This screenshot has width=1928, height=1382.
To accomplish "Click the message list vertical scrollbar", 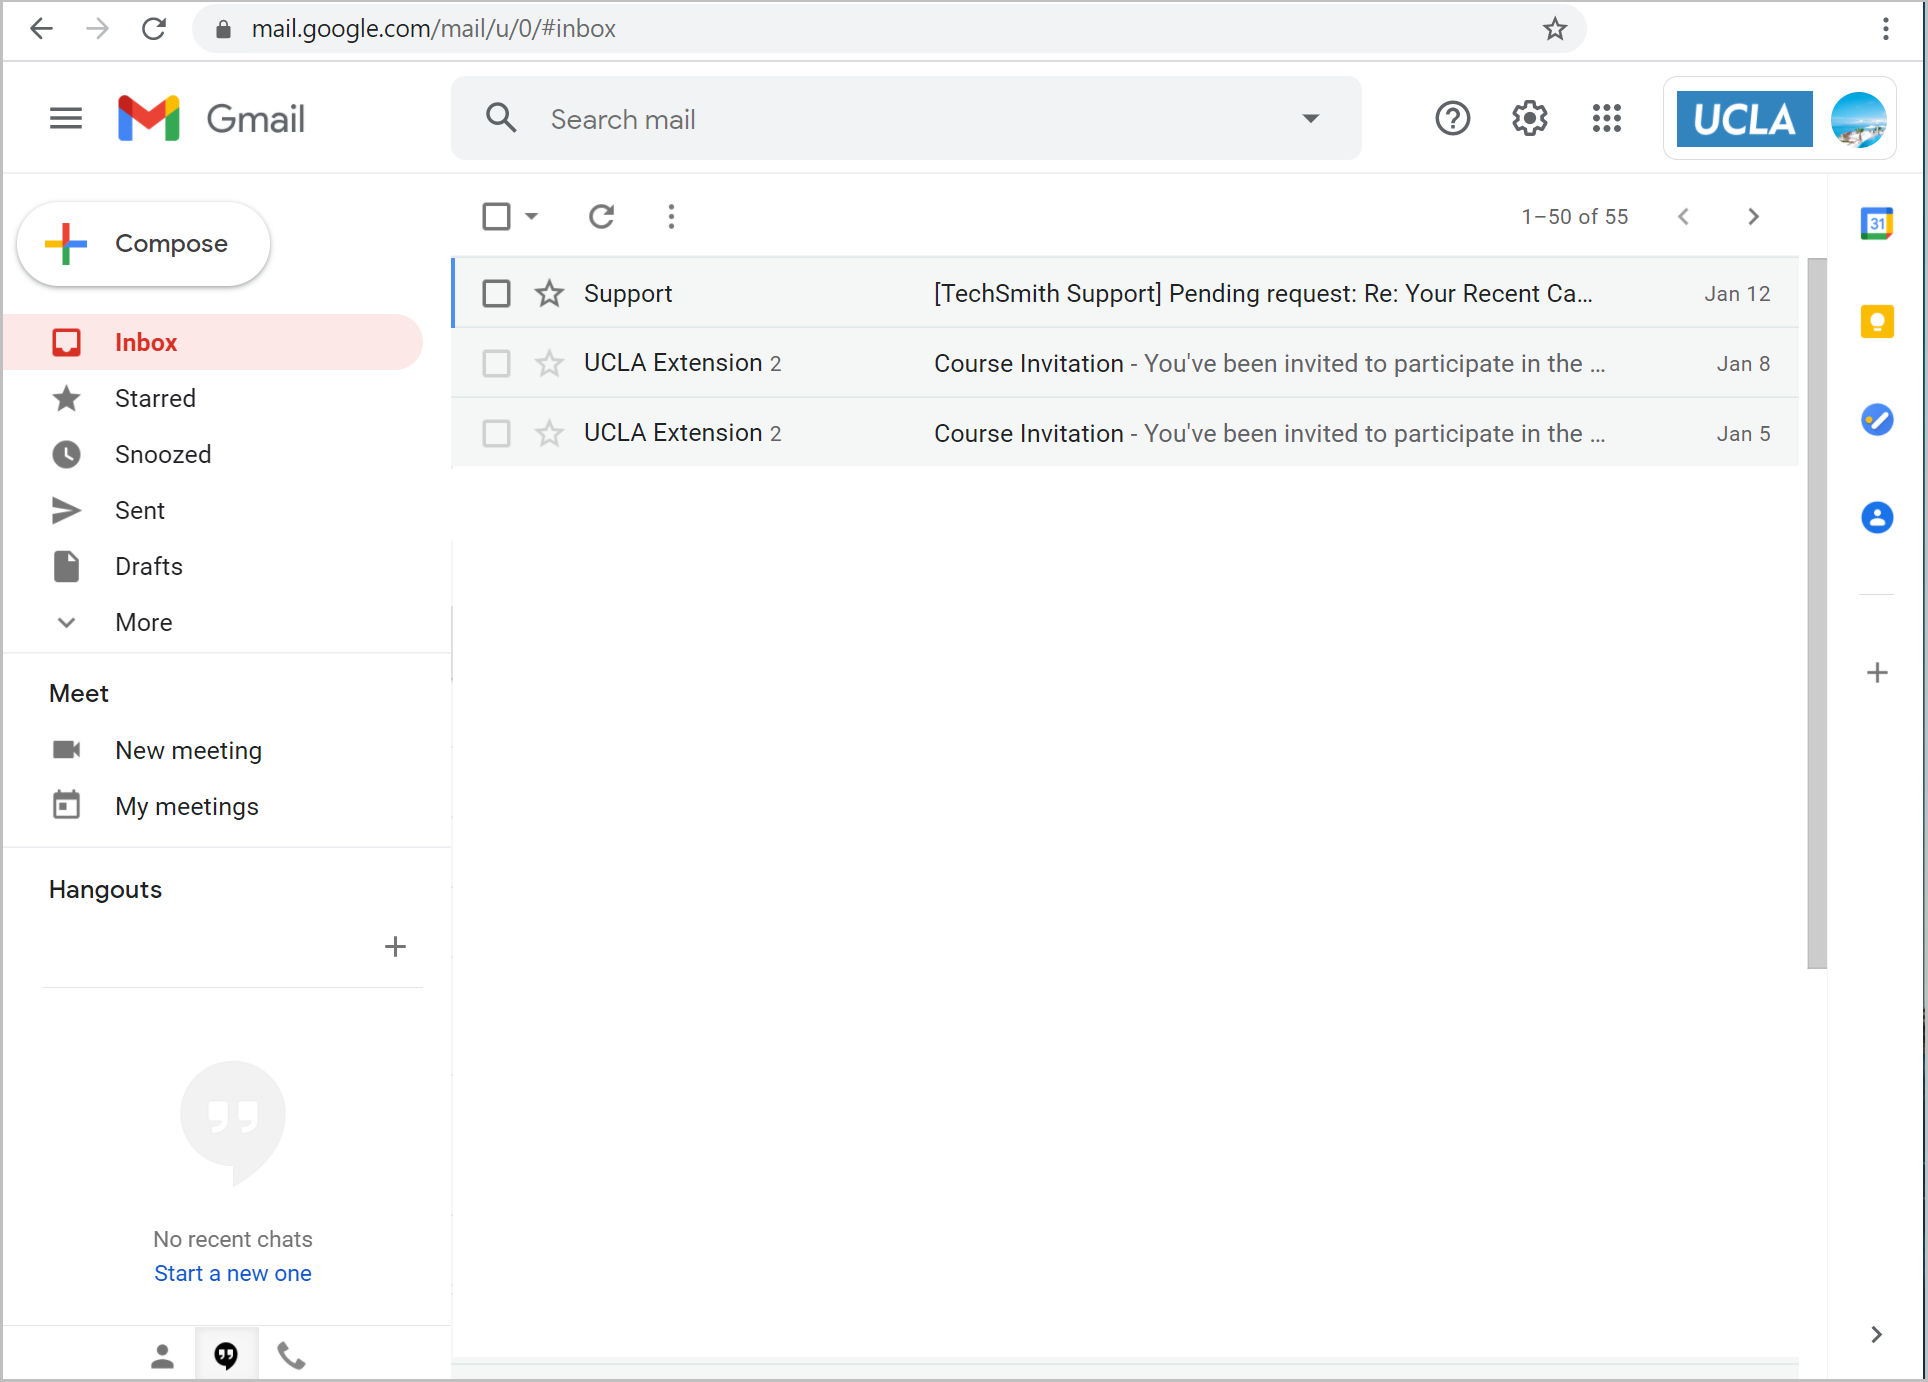I will pyautogui.click(x=1816, y=613).
